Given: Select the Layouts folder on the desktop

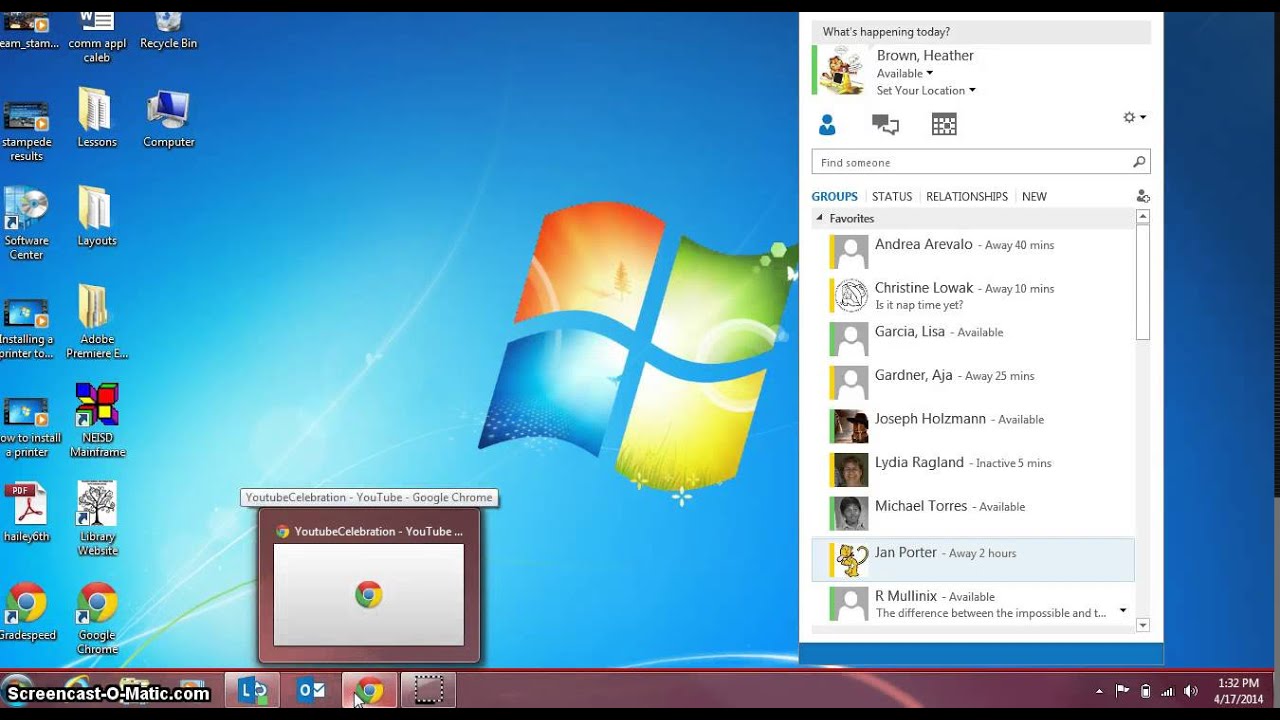Looking at the screenshot, I should coord(97,217).
